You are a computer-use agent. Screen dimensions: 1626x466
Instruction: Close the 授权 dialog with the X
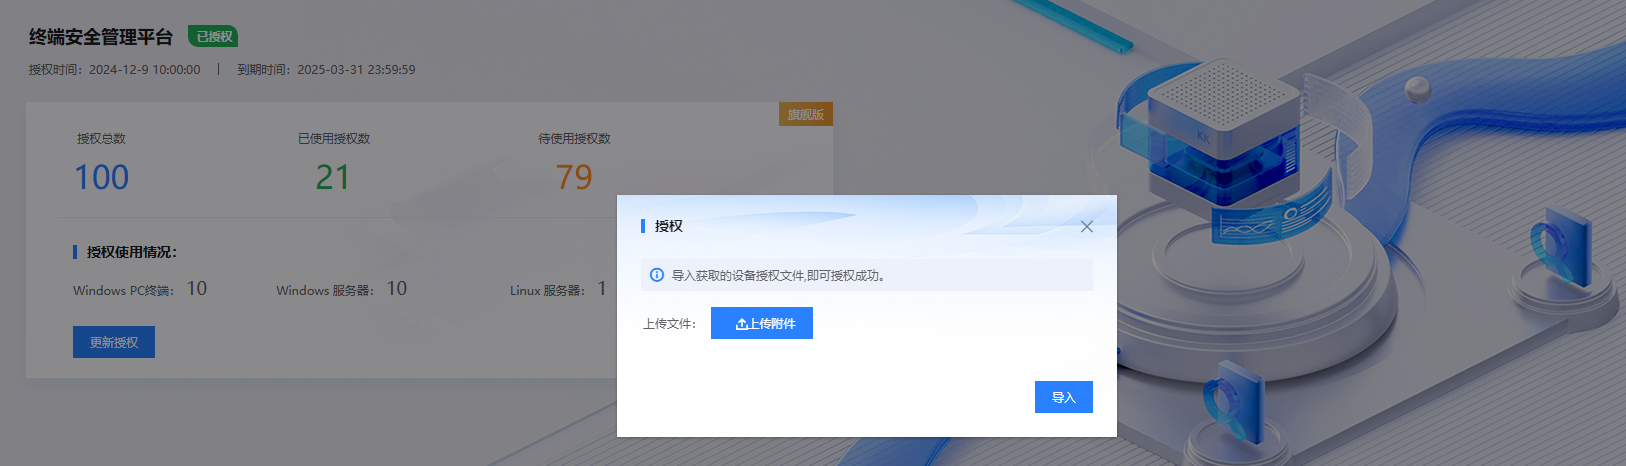(1086, 227)
